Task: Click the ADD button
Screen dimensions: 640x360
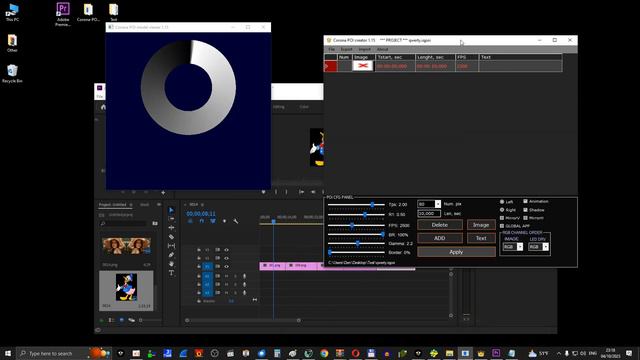Action: [x=440, y=238]
